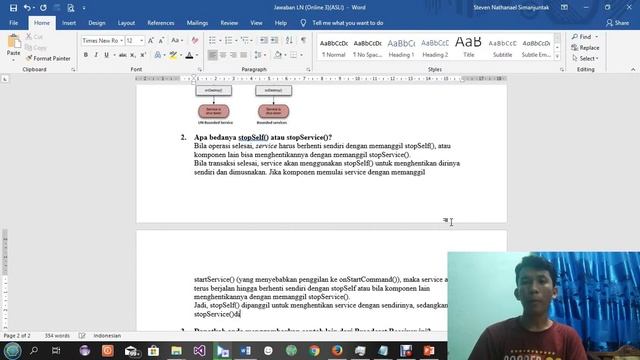Open the Borders dropdown arrow
The width and height of the screenshot is (640, 360).
click(x=301, y=55)
